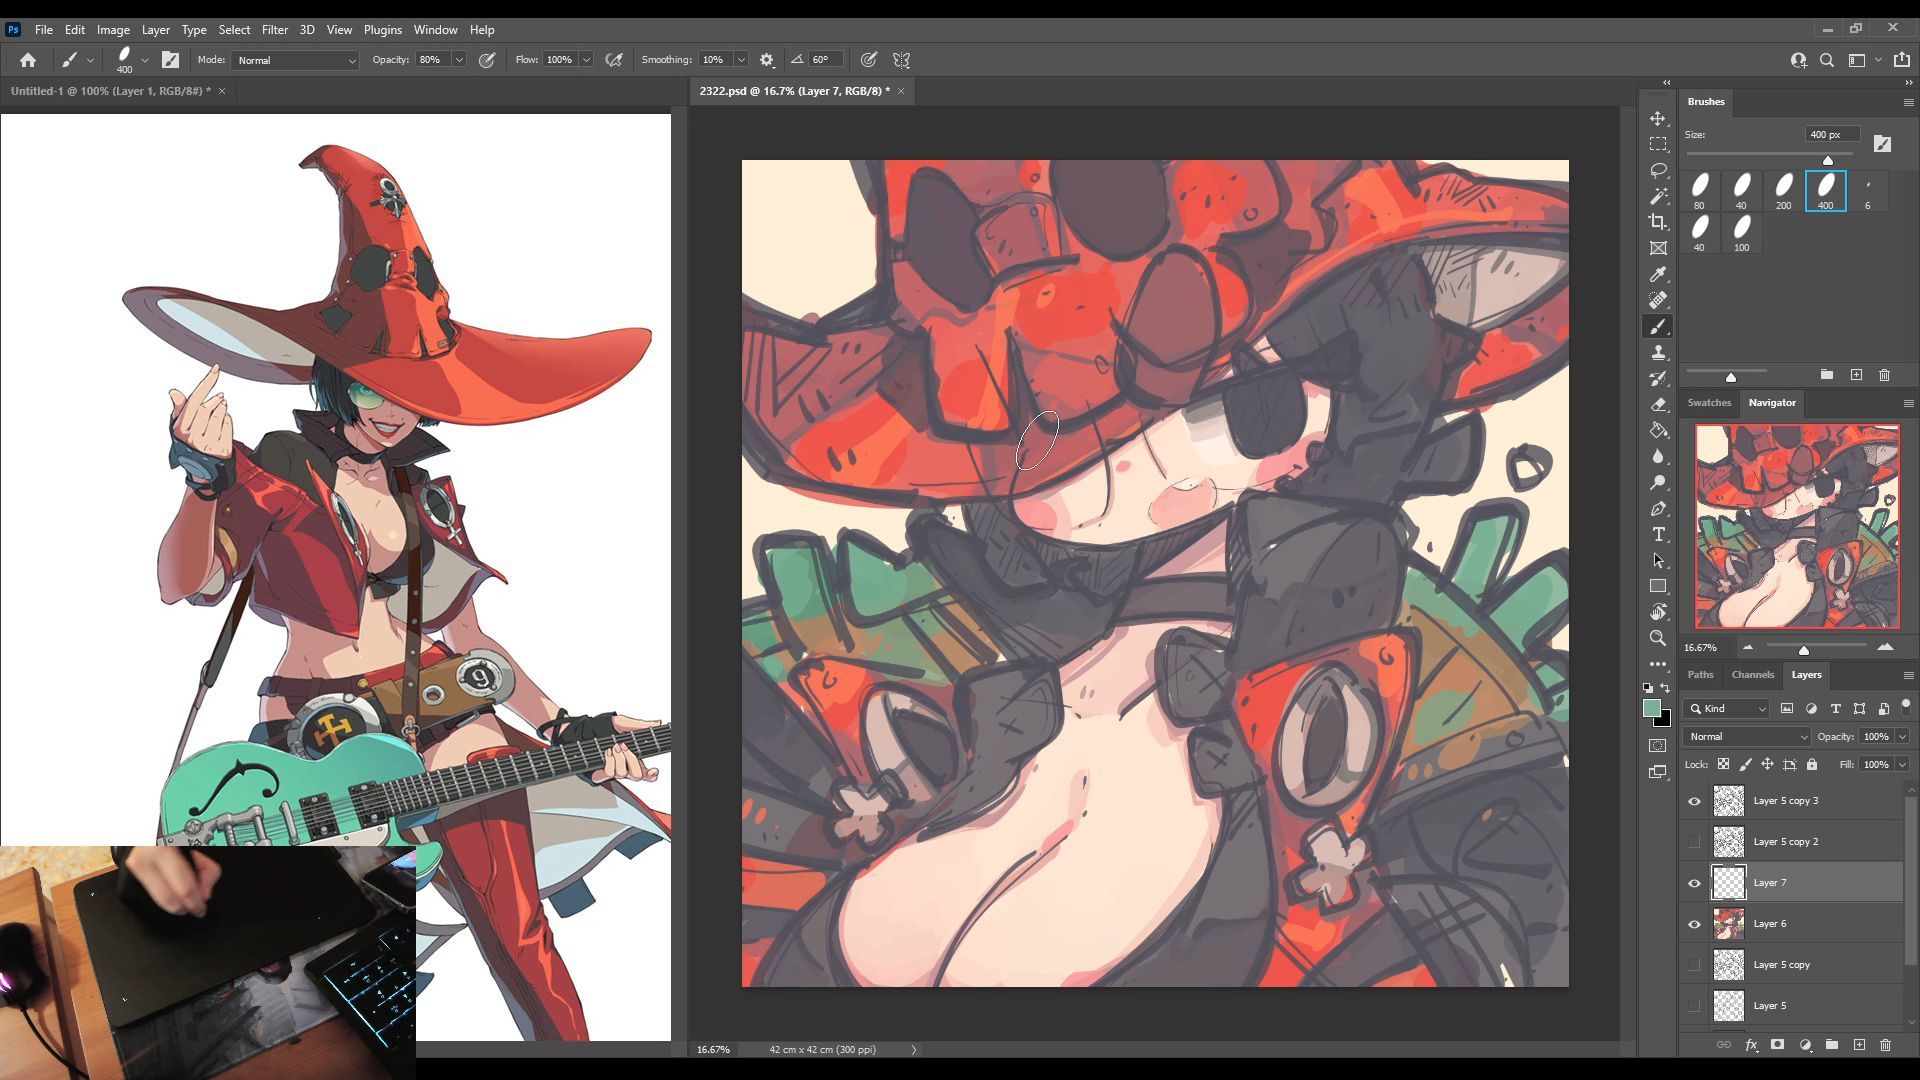Select the Clone Stamp tool
The width and height of the screenshot is (1920, 1080).
[x=1658, y=352]
